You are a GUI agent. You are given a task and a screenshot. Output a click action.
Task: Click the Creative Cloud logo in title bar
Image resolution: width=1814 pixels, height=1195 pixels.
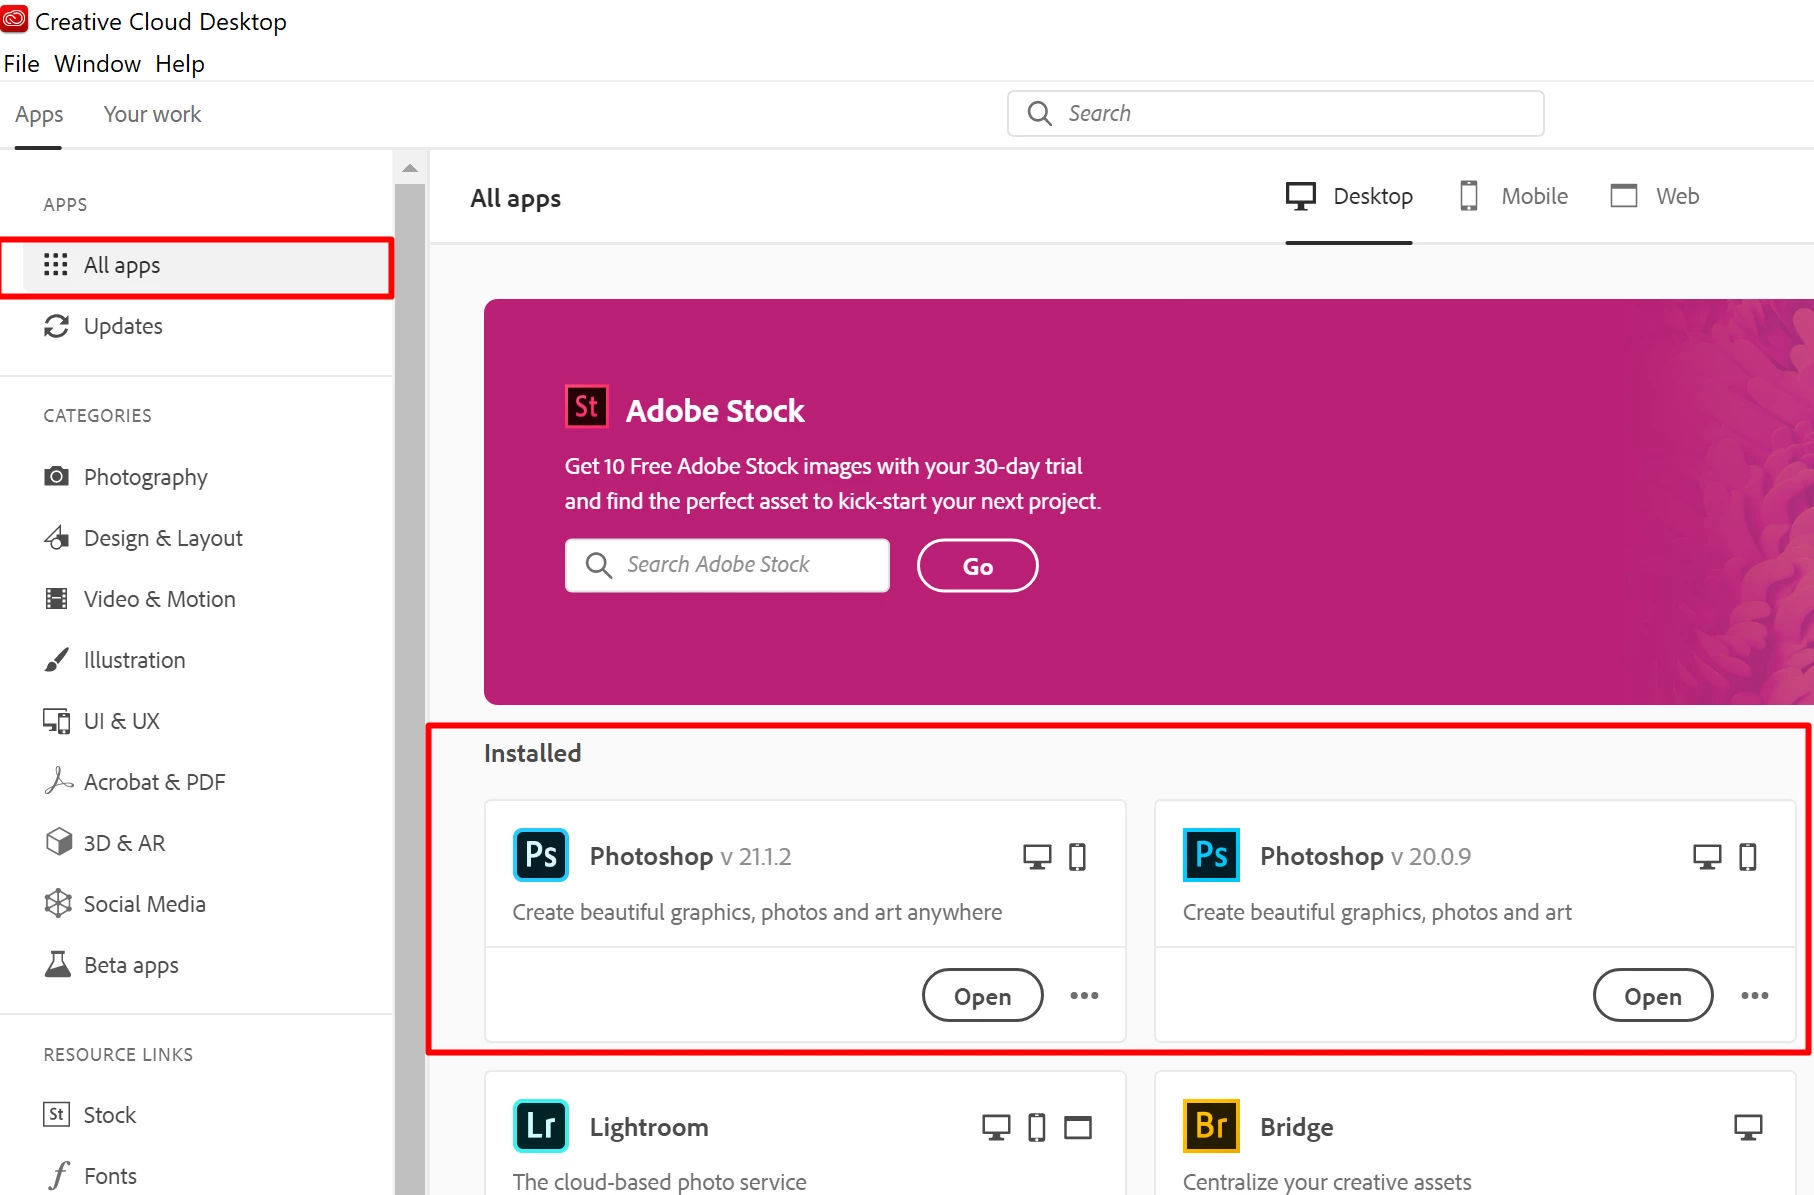(x=15, y=19)
